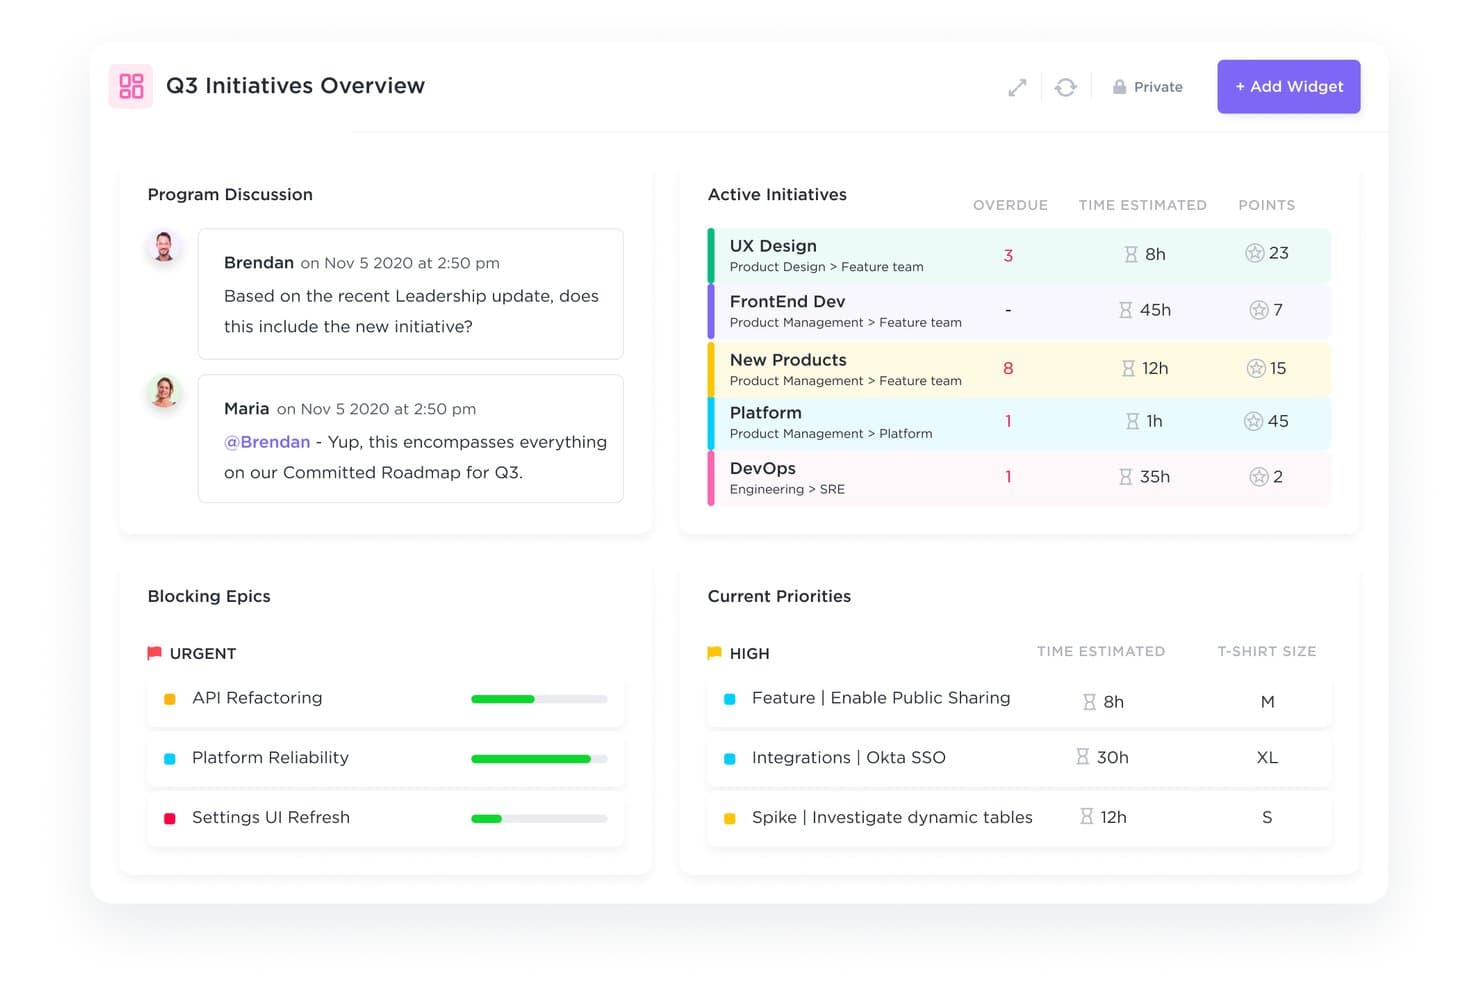Click hourglass icon beside 30h estimate
The height and width of the screenshot is (987, 1480).
tap(1083, 757)
